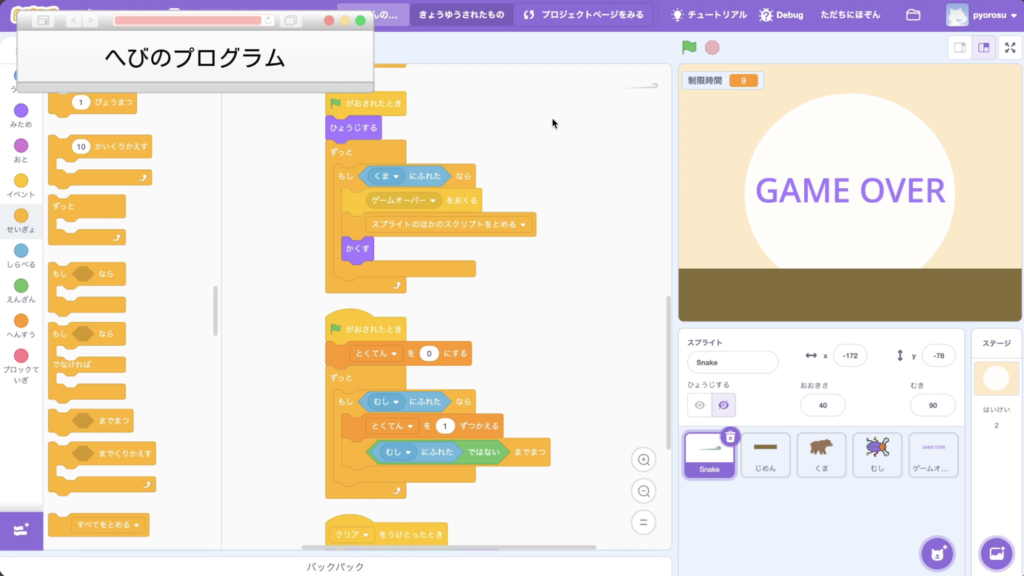Image resolution: width=1024 pixels, height=576 pixels.
Task: Show the sprite using the eye toggle
Action: (x=699, y=405)
